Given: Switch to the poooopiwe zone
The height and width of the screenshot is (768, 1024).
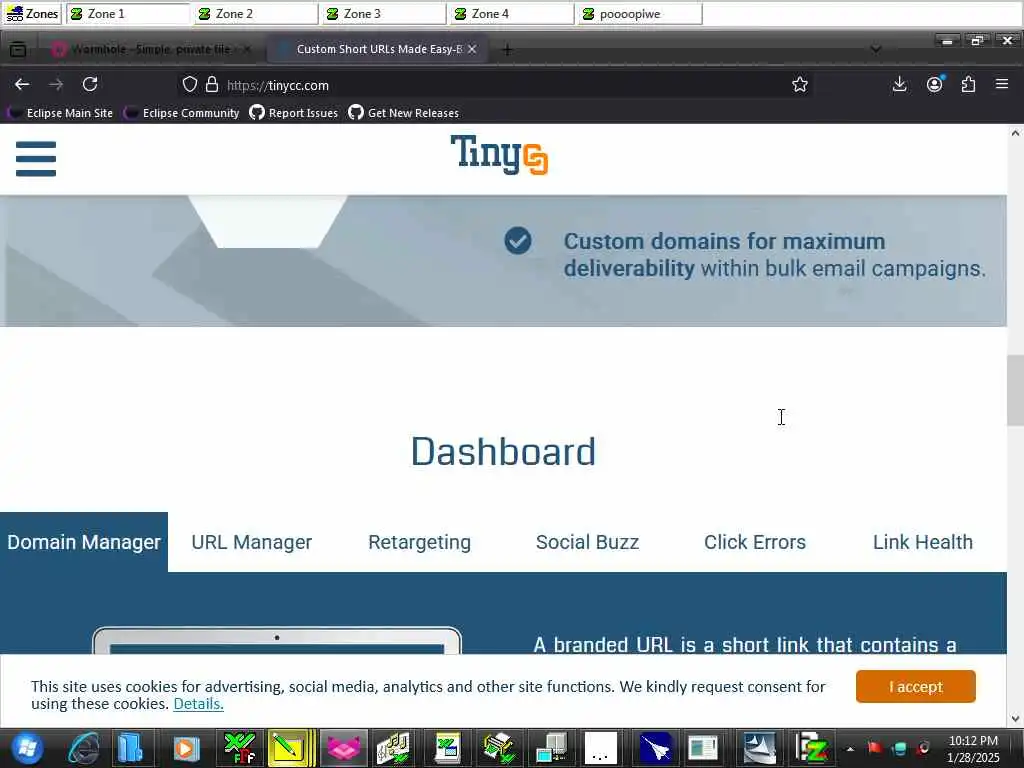Looking at the screenshot, I should [x=640, y=14].
